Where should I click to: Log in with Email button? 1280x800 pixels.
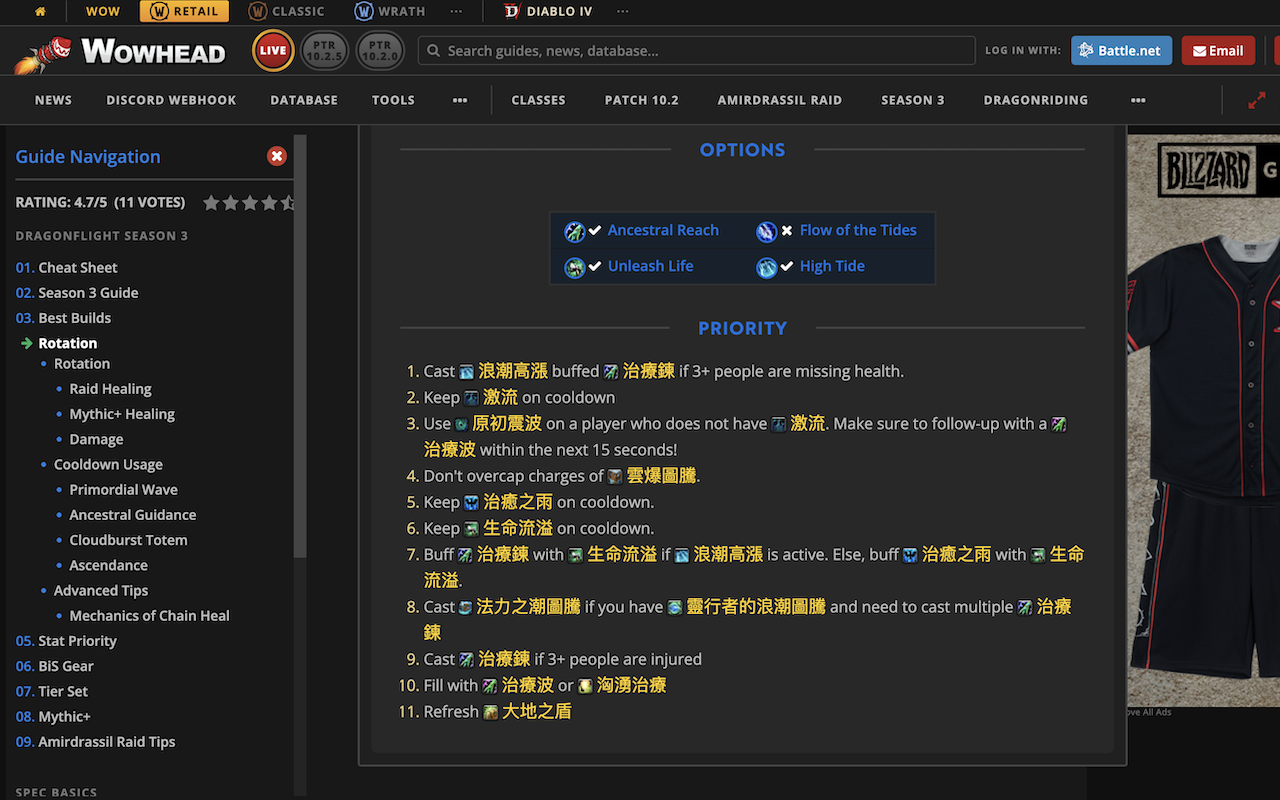1218,50
